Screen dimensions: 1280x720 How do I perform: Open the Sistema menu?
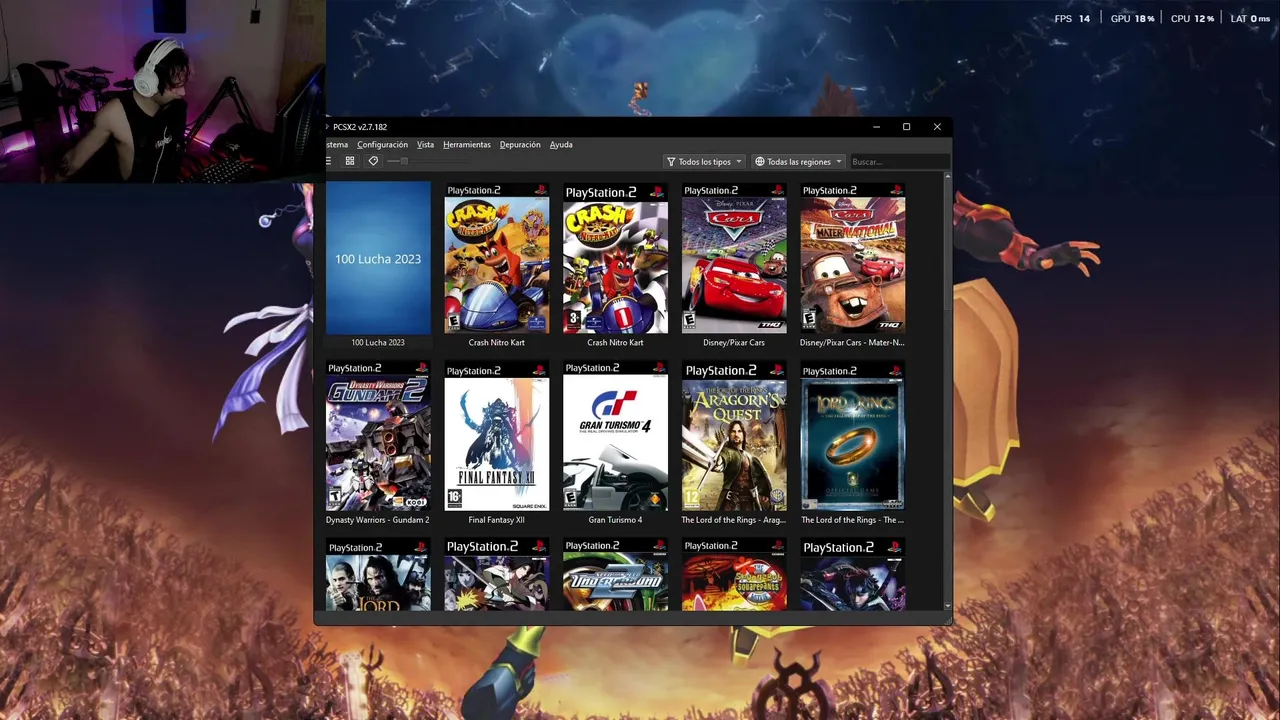click(337, 144)
